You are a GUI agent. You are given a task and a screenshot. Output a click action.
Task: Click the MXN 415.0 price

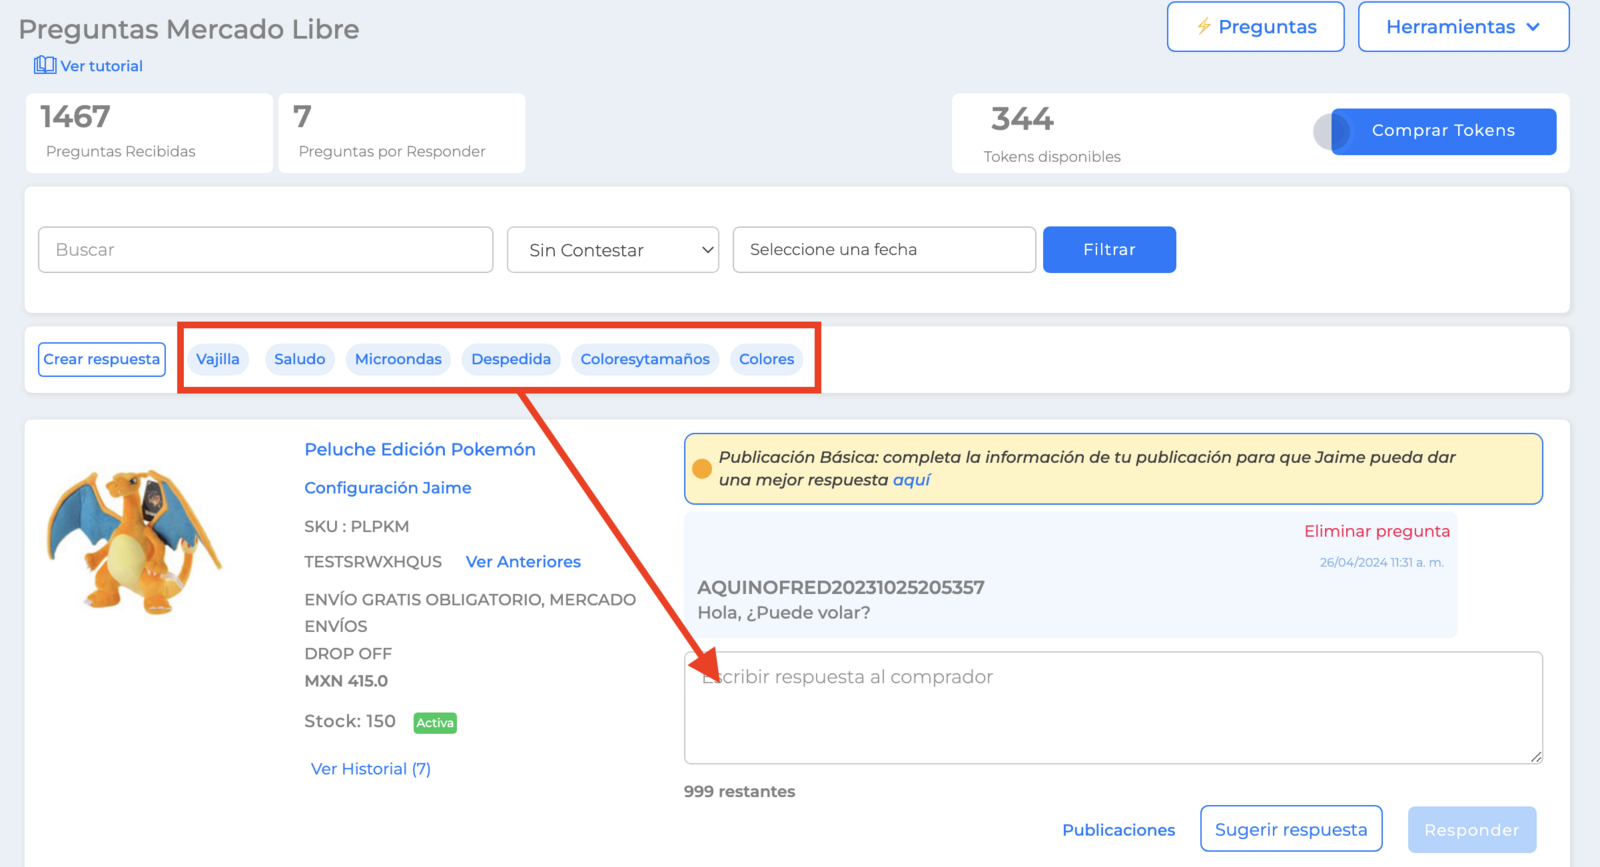pos(346,681)
